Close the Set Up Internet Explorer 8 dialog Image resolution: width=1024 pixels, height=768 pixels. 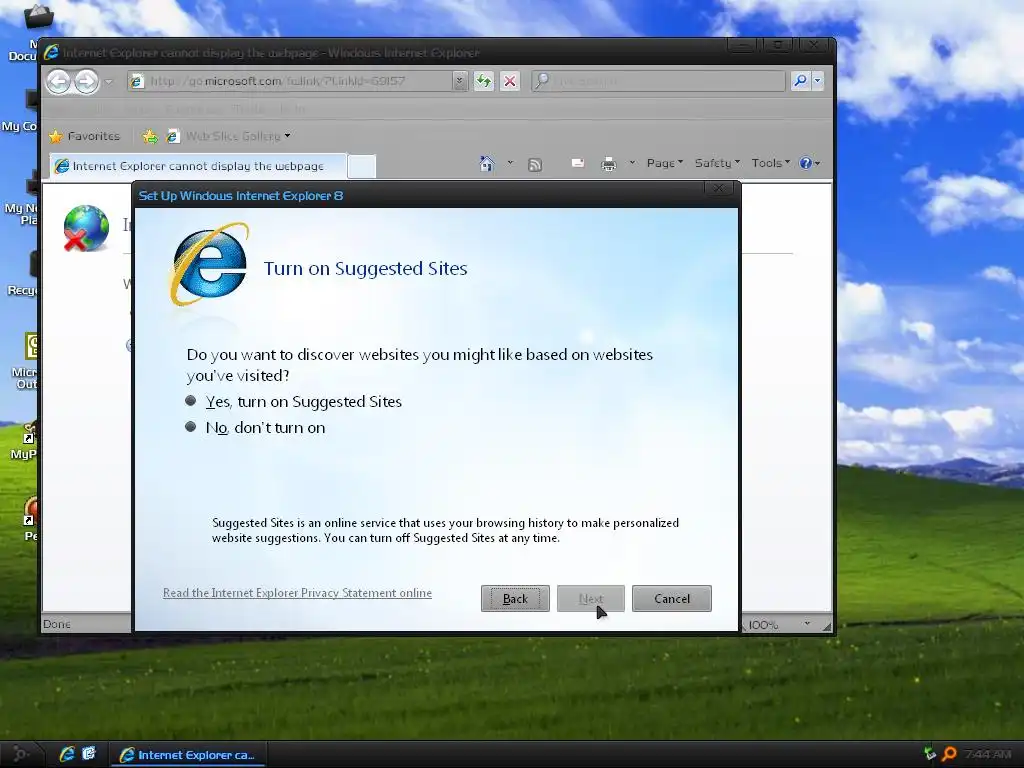coord(718,188)
